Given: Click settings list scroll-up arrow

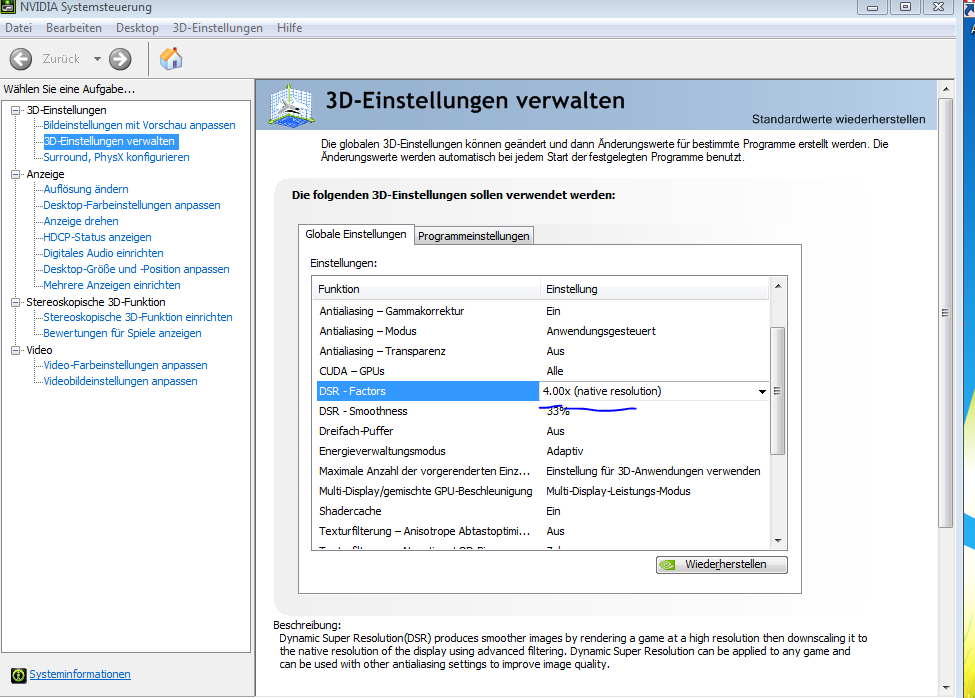Looking at the screenshot, I should click(778, 286).
